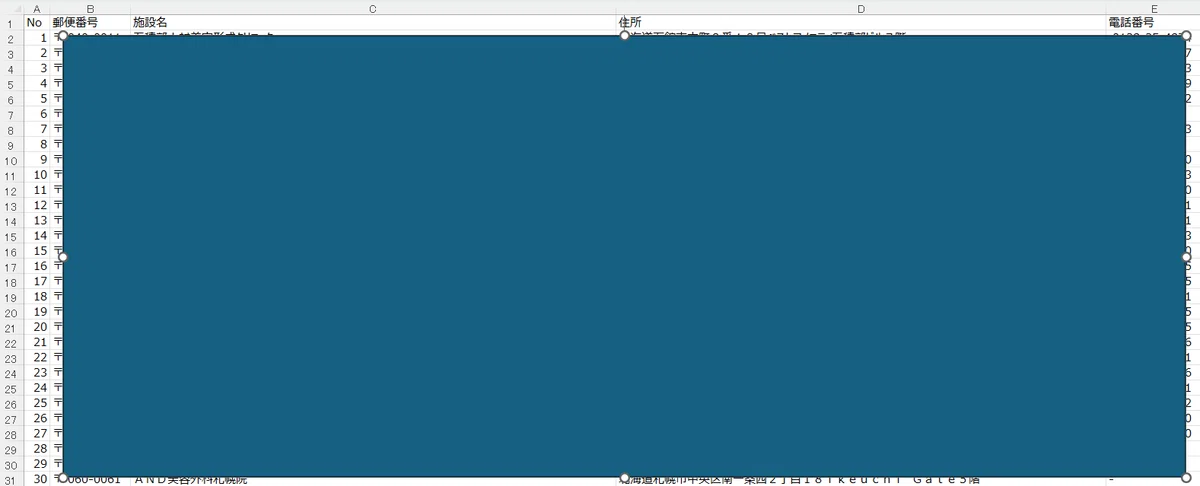Click the 'No' header cell
Screen dimensions: 1200x486
[x=37, y=22]
